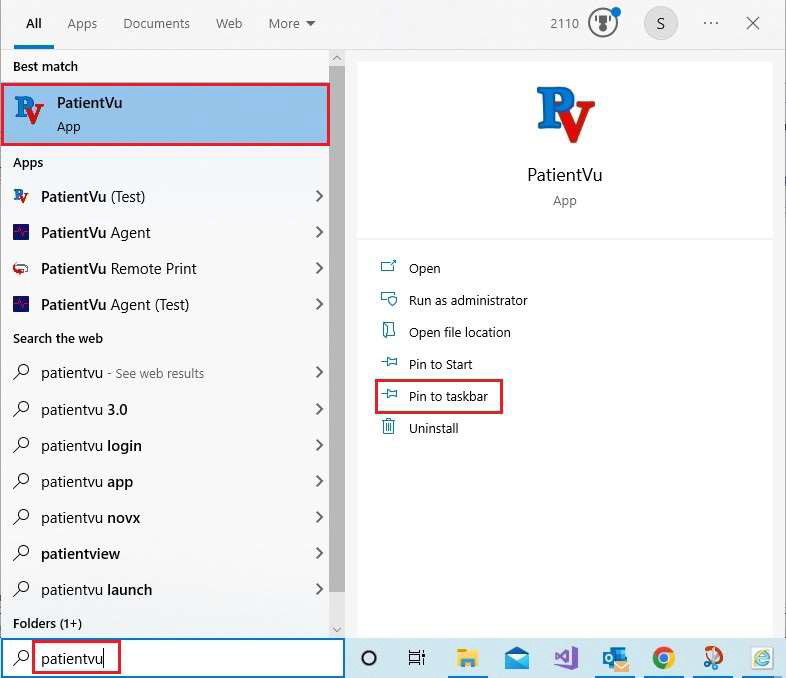Expand the 'patientview' suggestion arrow
The image size is (786, 678).
[319, 553]
